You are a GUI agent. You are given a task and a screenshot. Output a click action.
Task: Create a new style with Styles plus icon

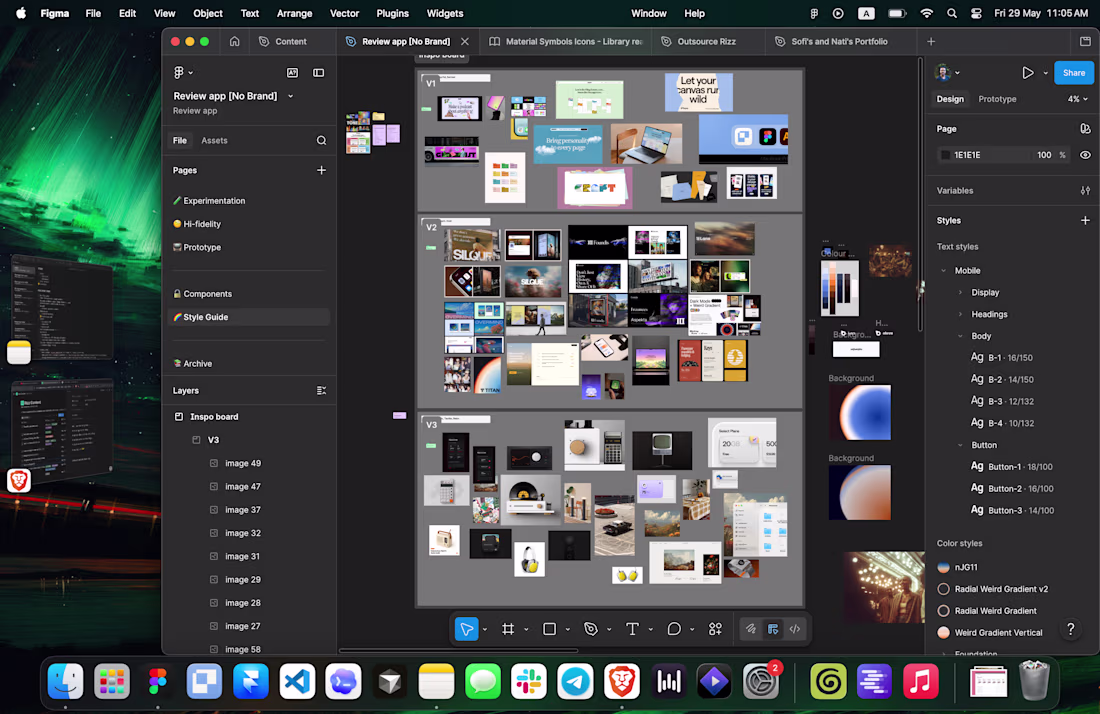click(1085, 220)
